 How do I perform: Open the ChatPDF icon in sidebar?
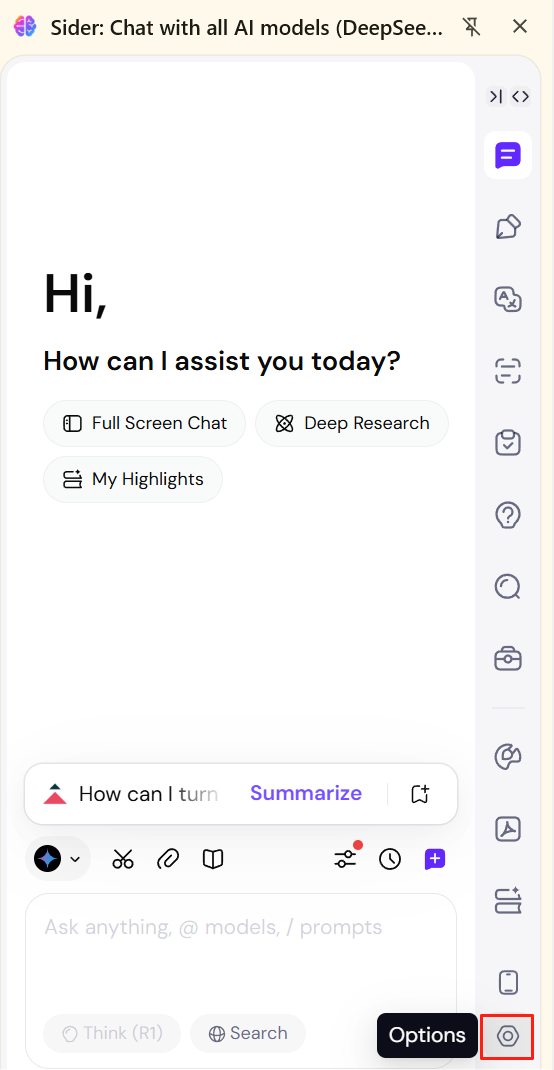click(508, 830)
